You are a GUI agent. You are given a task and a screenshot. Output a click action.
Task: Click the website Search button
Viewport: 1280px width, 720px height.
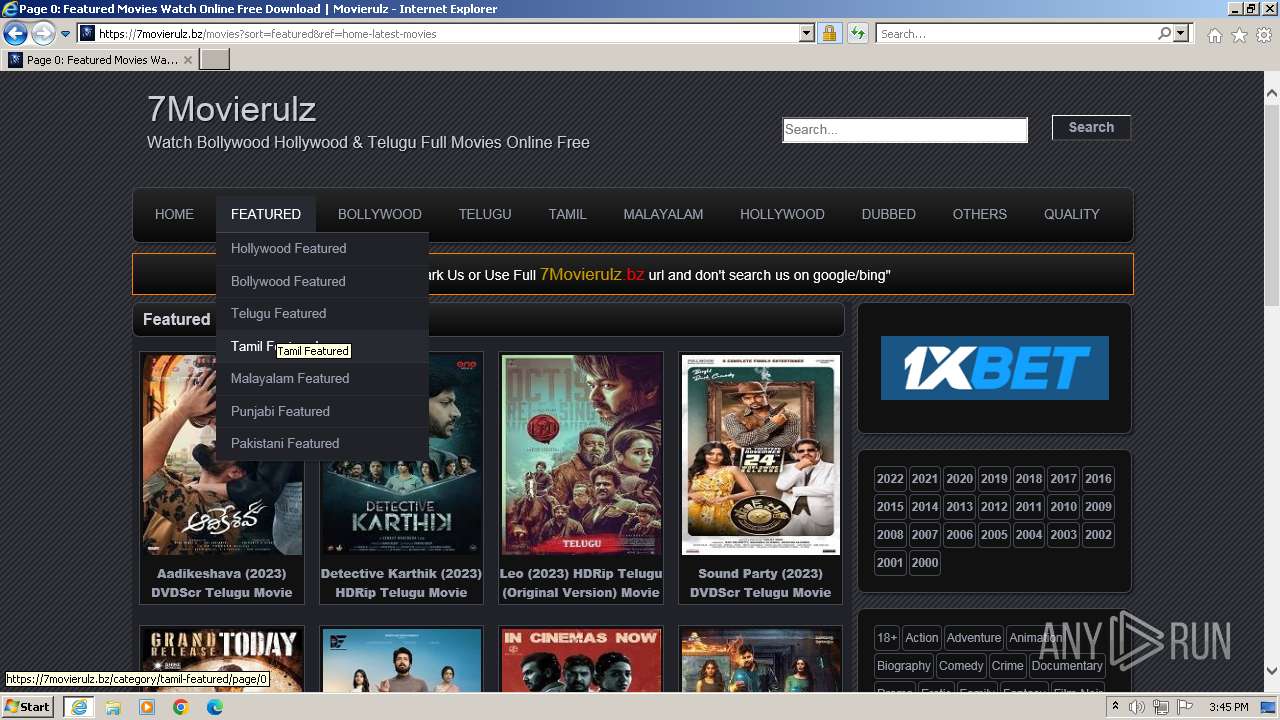click(x=1091, y=127)
